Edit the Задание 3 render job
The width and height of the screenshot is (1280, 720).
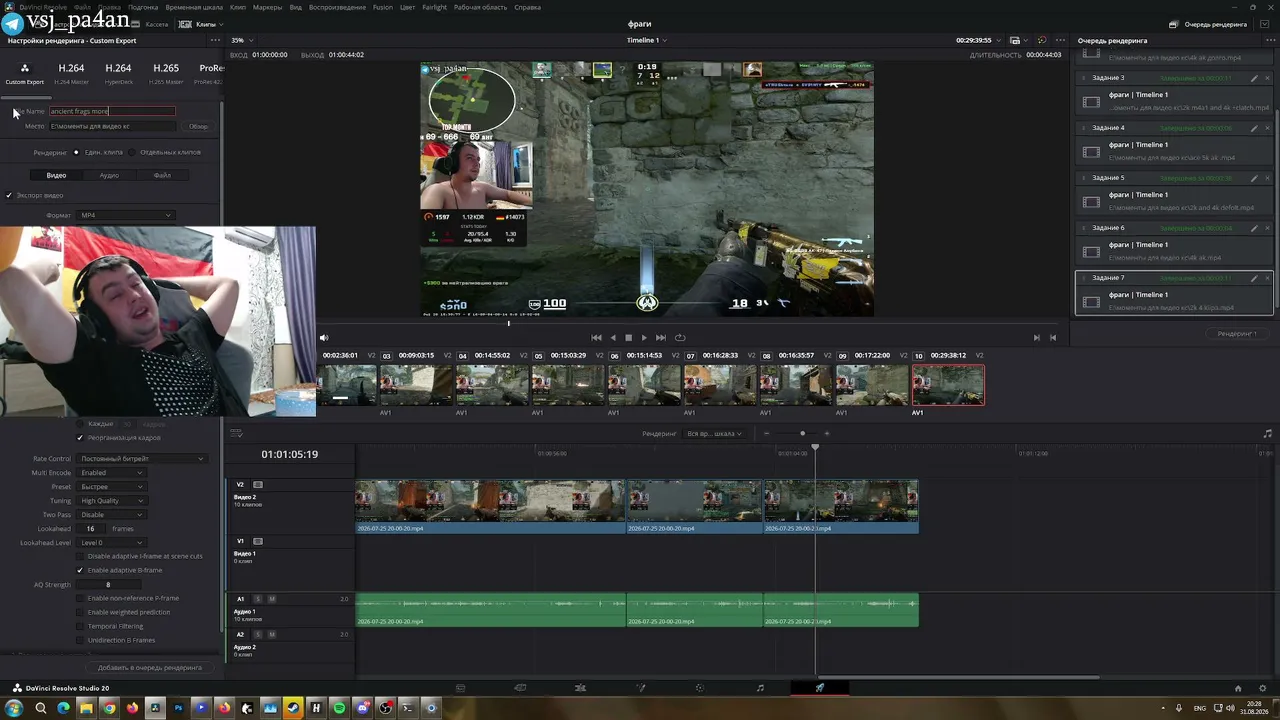pyautogui.click(x=1254, y=78)
